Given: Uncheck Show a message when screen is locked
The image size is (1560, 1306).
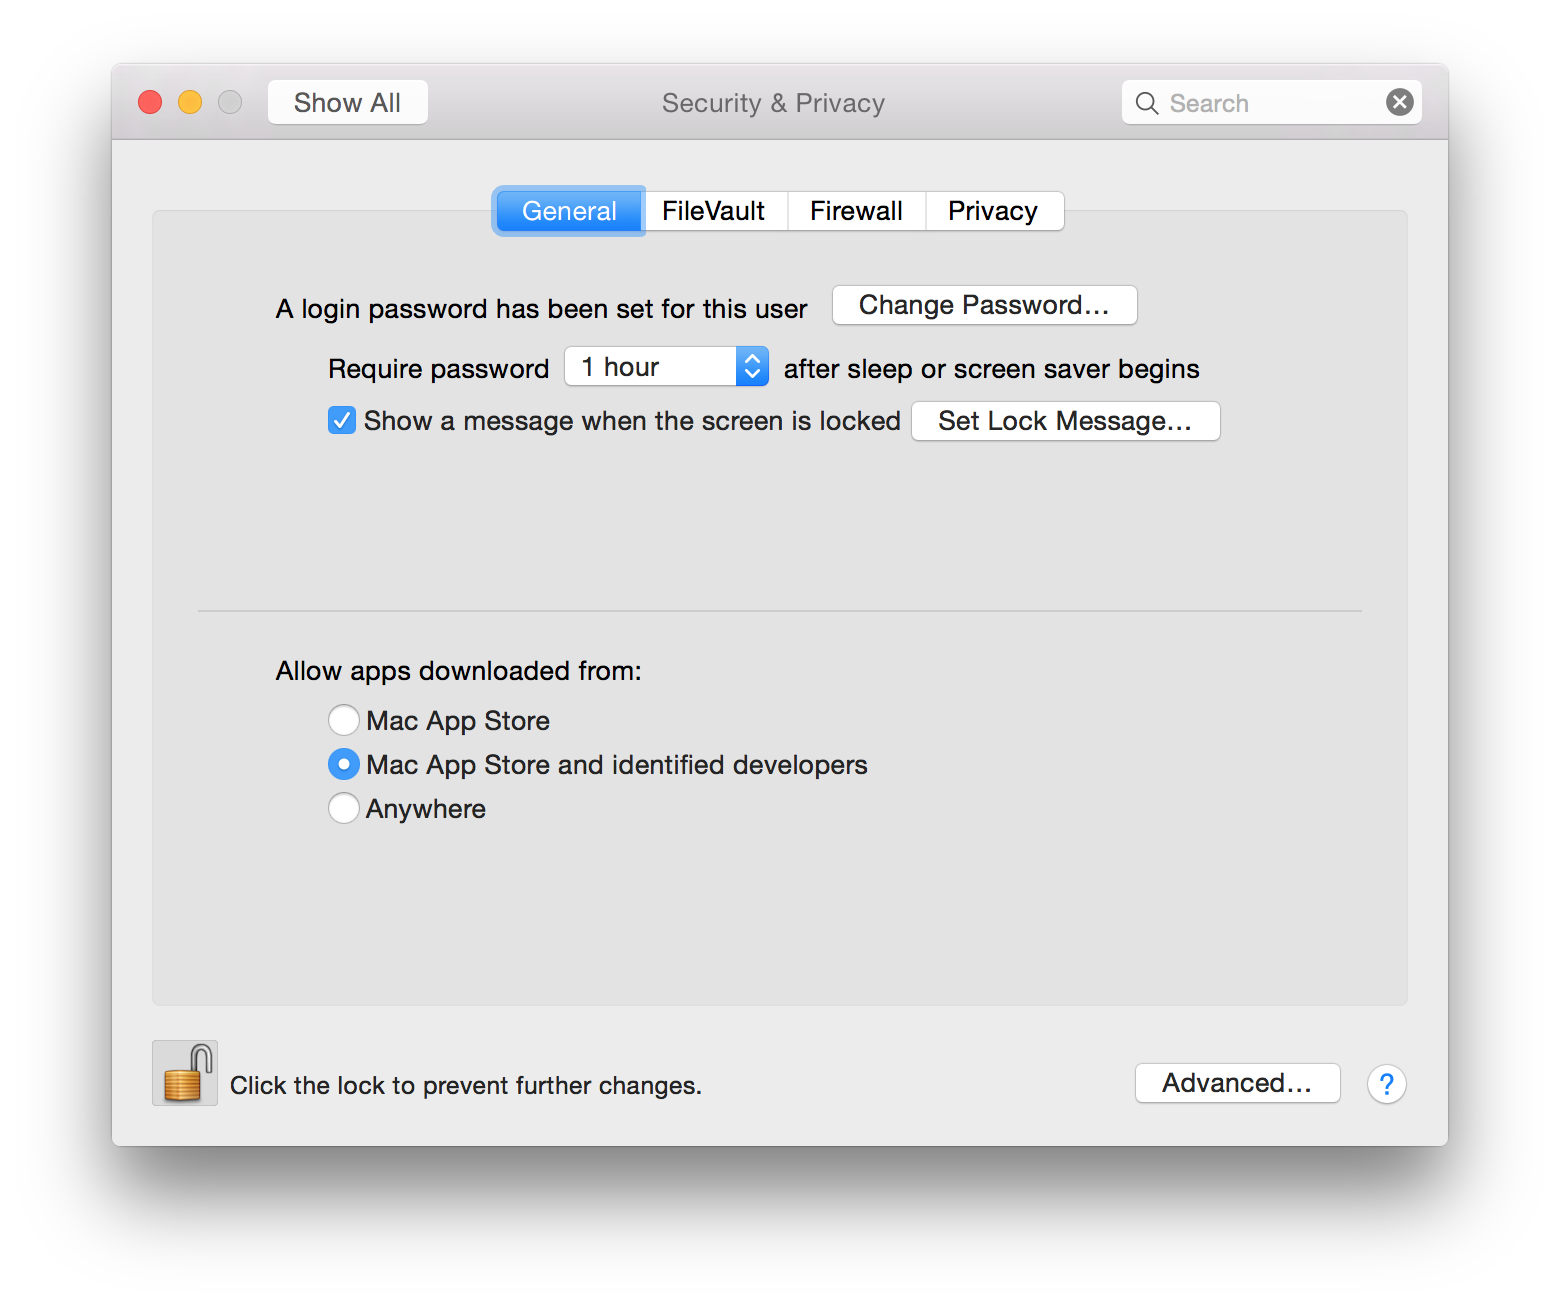Looking at the screenshot, I should click(342, 420).
